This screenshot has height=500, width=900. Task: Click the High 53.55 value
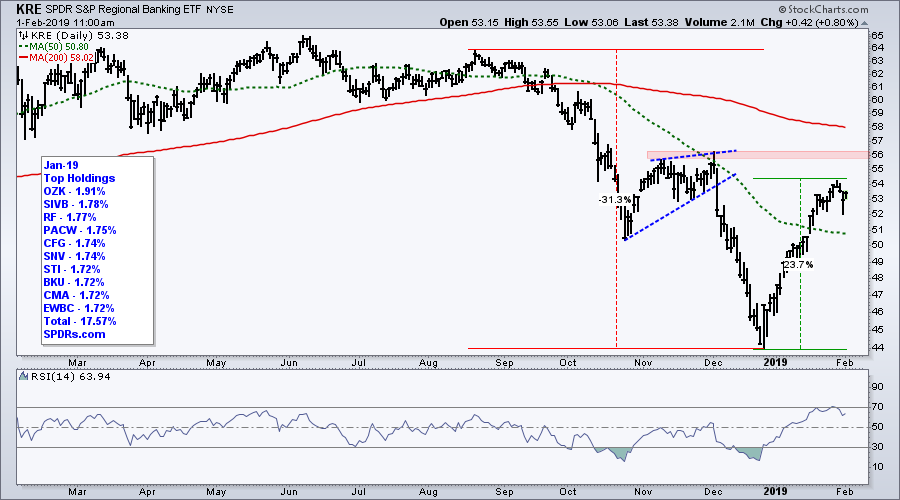[532, 22]
